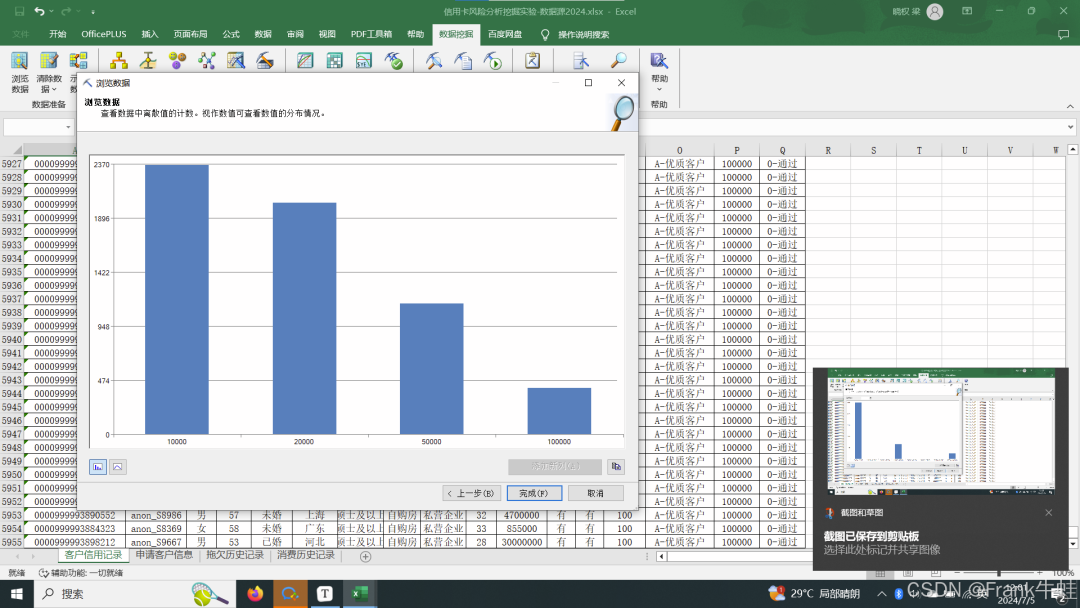The image size is (1080, 608).
Task: Click the network nodes icon in ribbon
Action: [x=207, y=61]
